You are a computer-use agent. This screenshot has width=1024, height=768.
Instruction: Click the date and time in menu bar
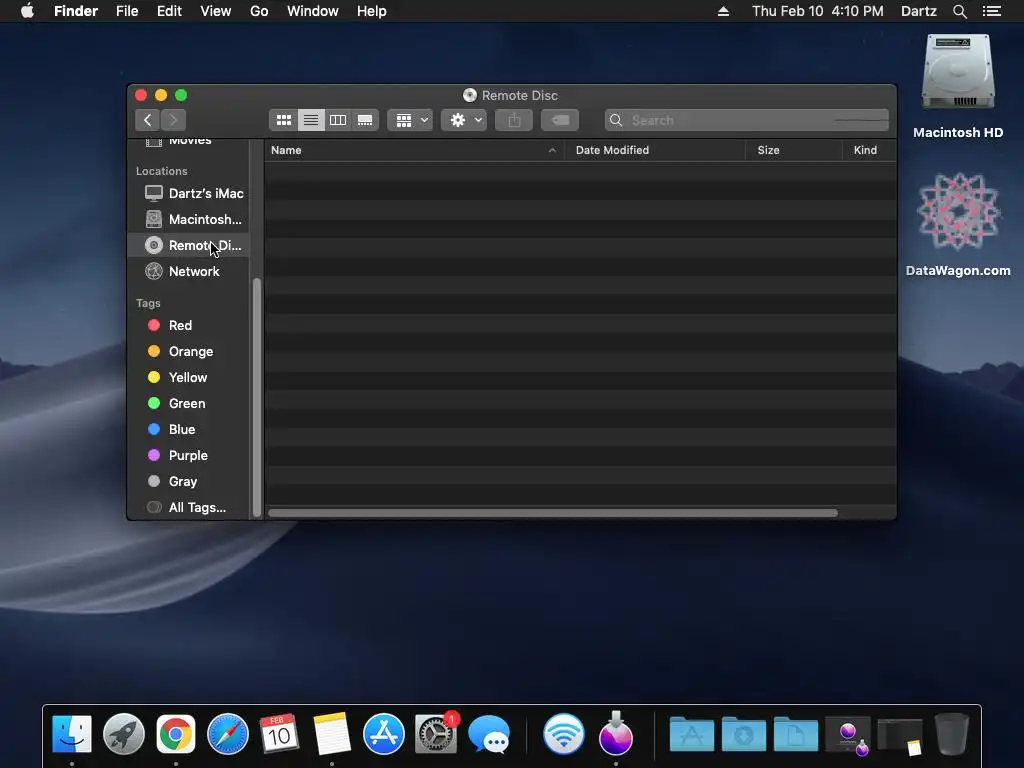[818, 11]
